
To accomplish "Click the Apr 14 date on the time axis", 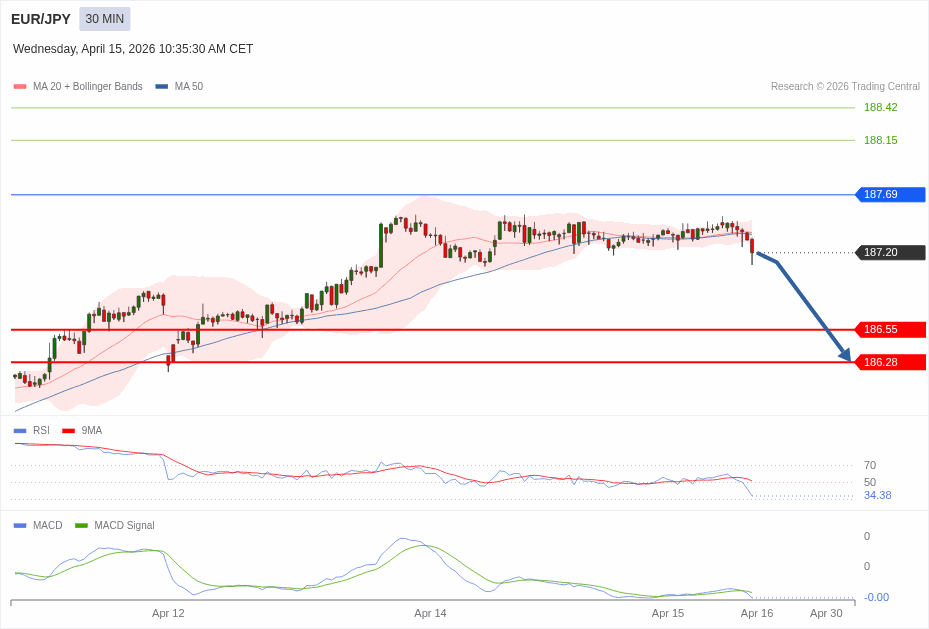I will (430, 613).
